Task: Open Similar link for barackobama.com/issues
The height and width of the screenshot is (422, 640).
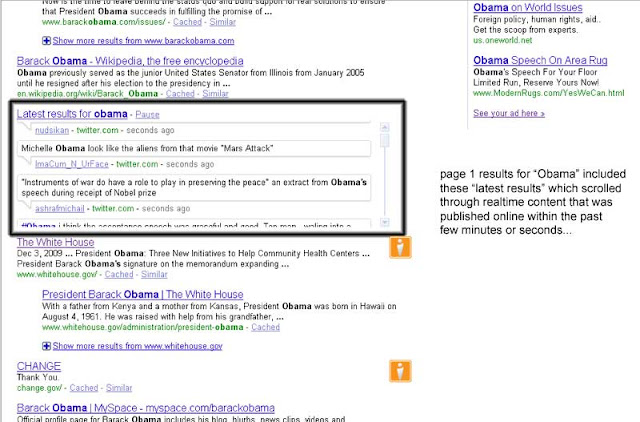Action: coord(222,22)
